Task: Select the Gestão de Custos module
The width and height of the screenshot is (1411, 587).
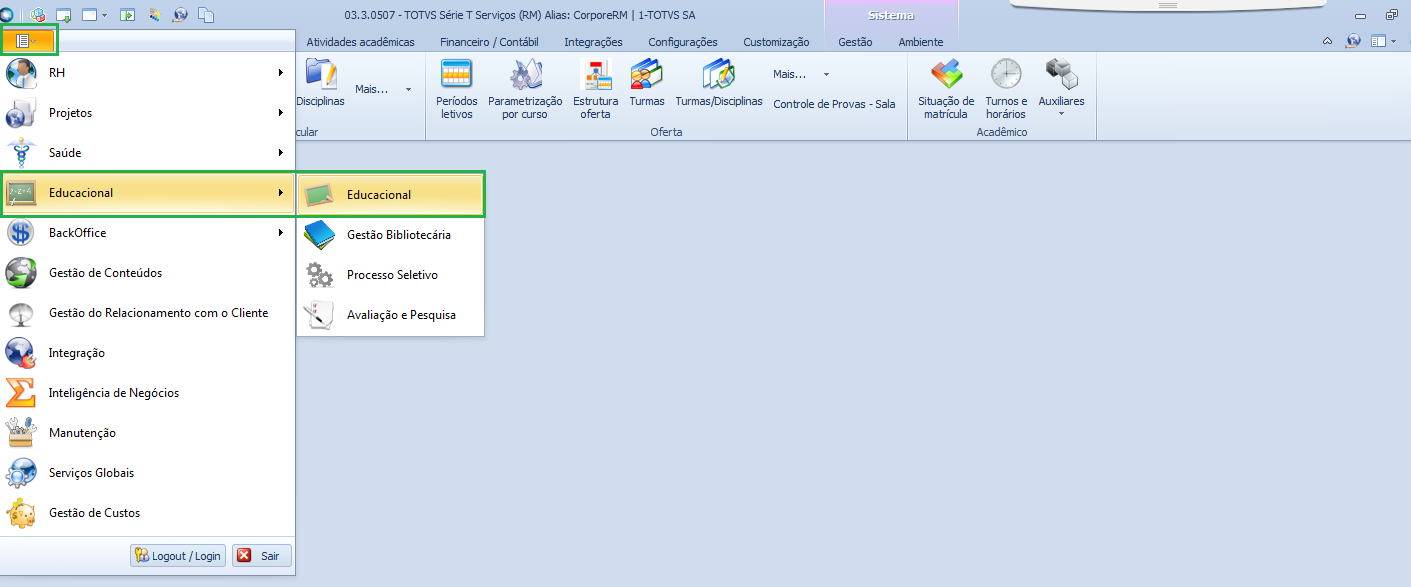Action: pyautogui.click(x=148, y=513)
